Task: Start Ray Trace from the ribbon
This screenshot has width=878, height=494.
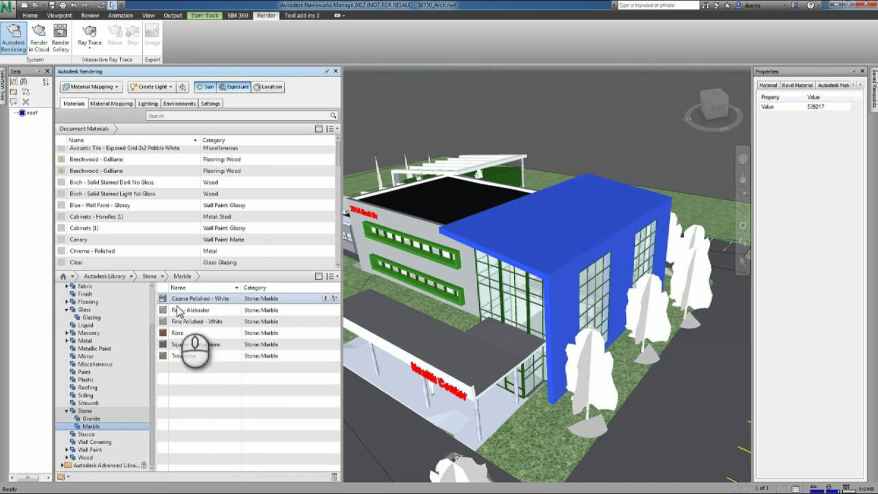Action: (x=88, y=36)
